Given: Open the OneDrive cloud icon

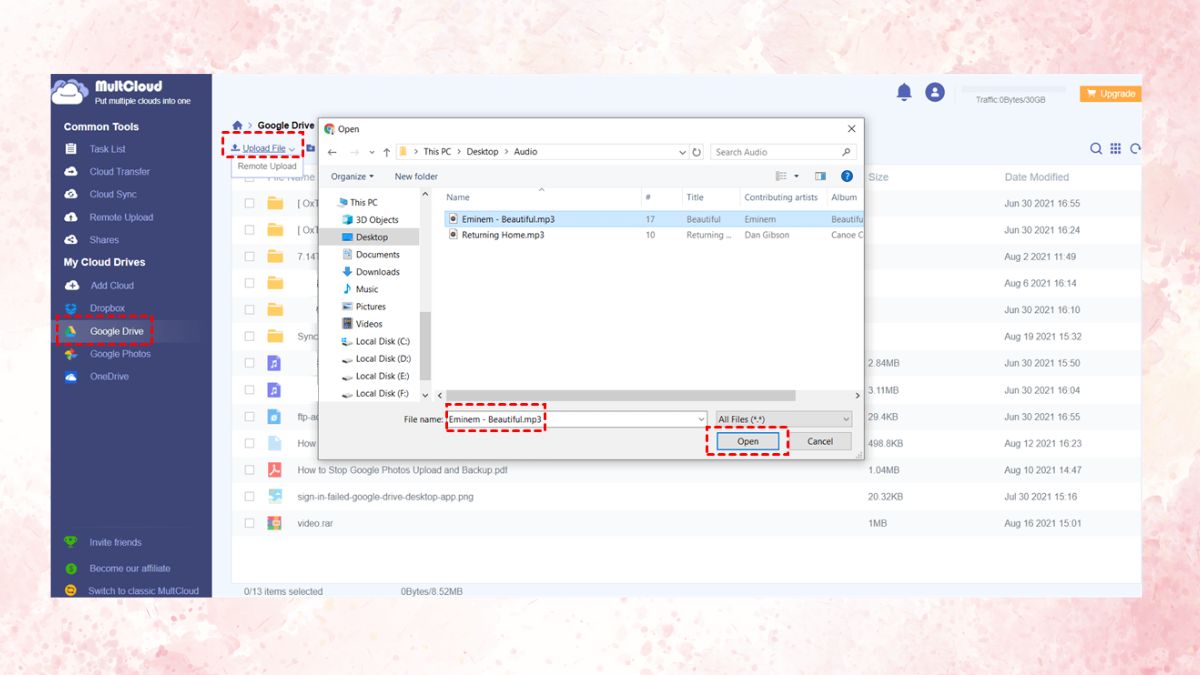Looking at the screenshot, I should click(x=71, y=377).
